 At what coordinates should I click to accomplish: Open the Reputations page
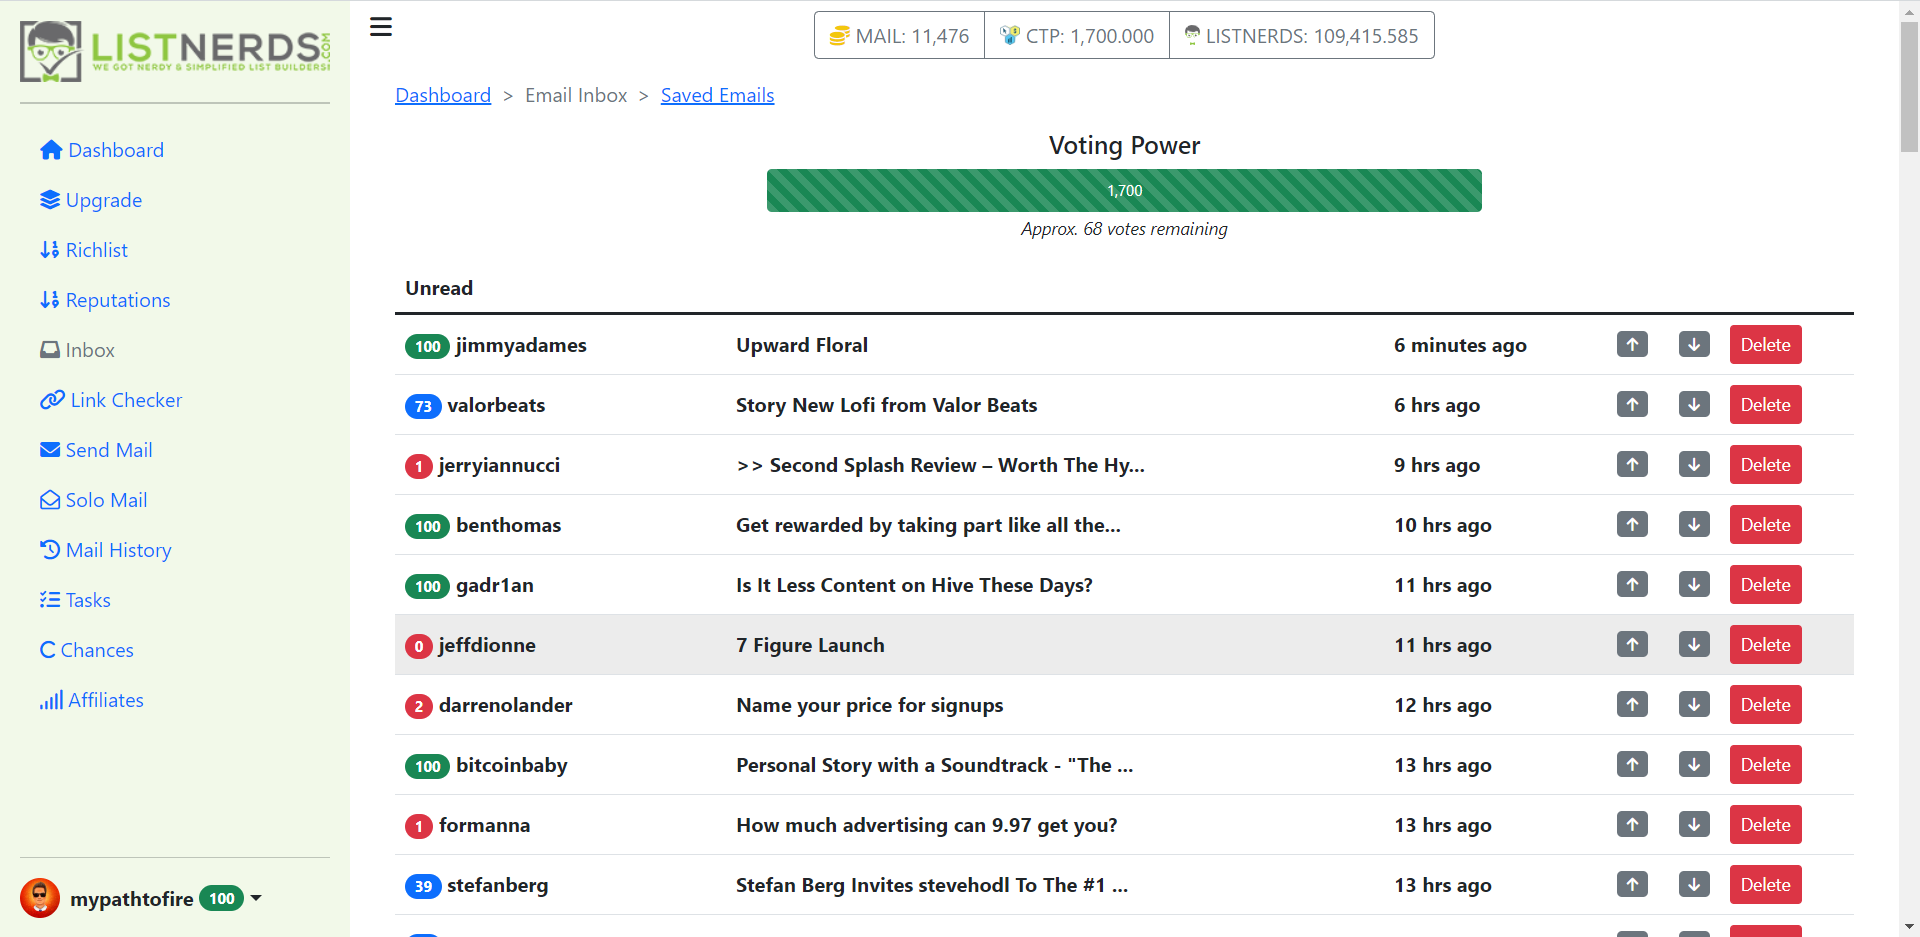pyautogui.click(x=105, y=300)
